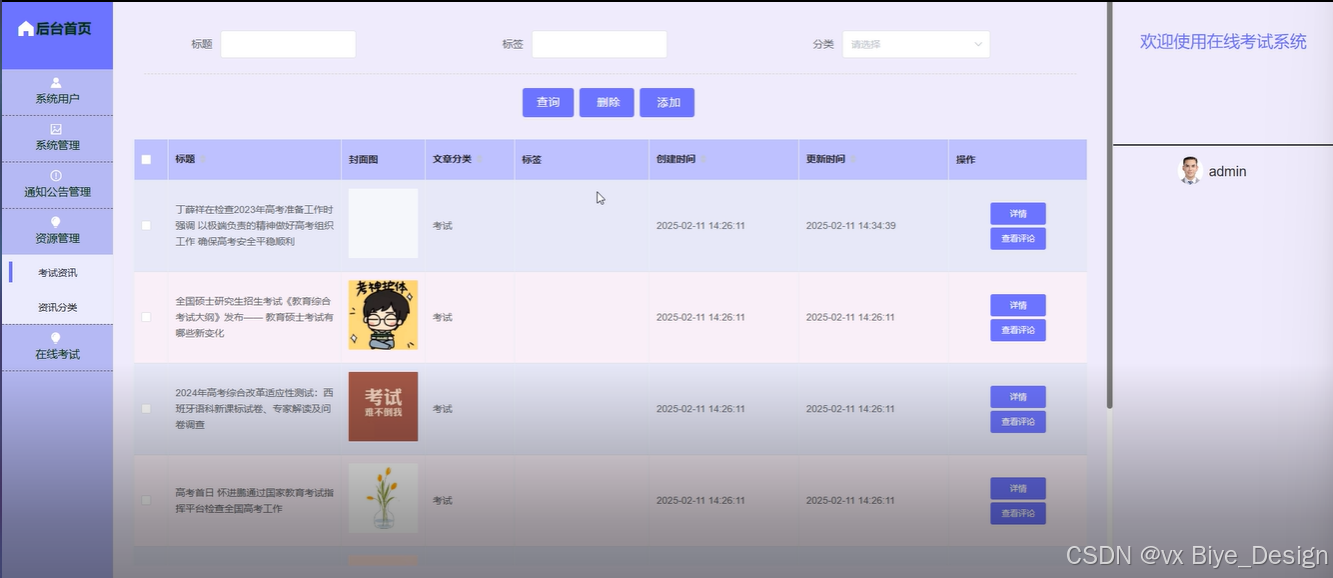Click the user icon above 系统用户
The image size is (1333, 578).
pos(56,83)
